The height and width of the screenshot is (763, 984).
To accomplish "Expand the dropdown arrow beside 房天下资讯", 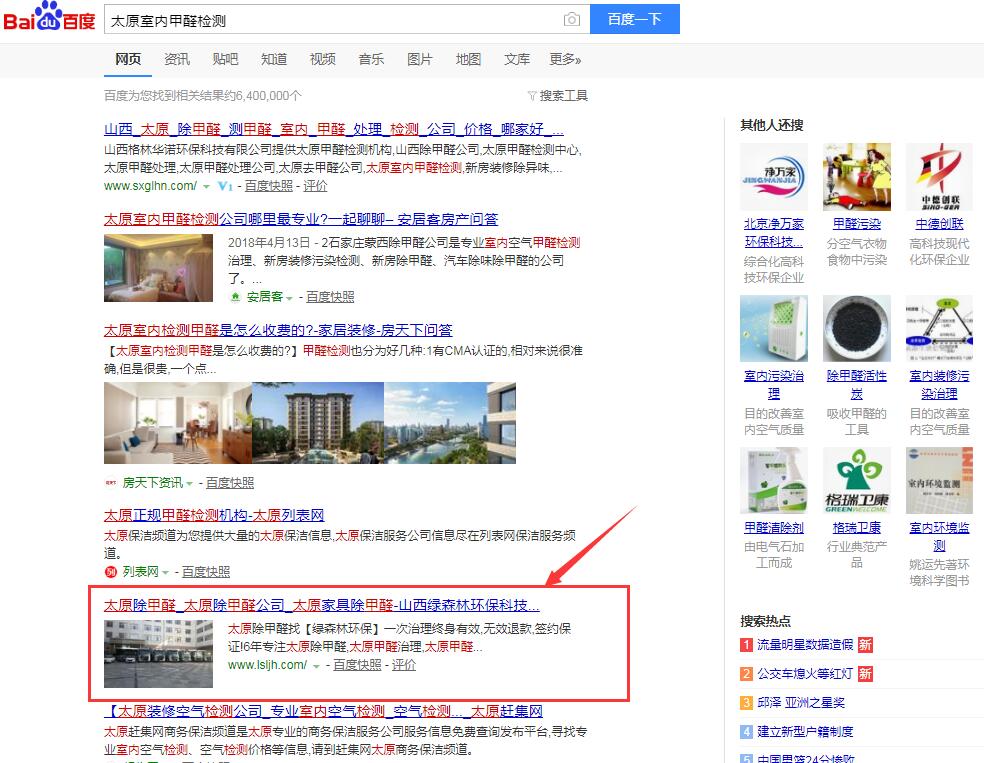I will click(189, 483).
